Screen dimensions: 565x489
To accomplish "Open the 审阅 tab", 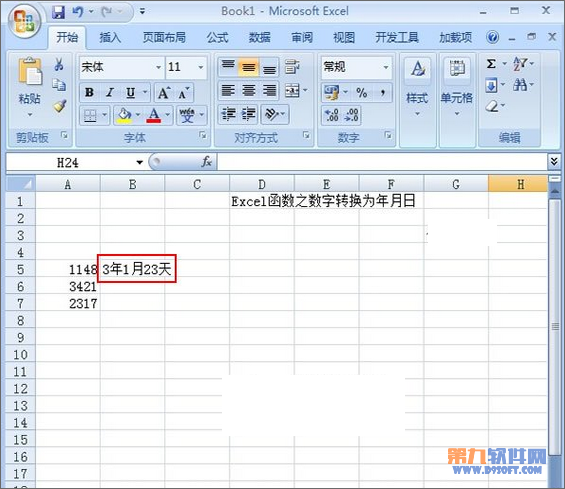I will 302,37.
